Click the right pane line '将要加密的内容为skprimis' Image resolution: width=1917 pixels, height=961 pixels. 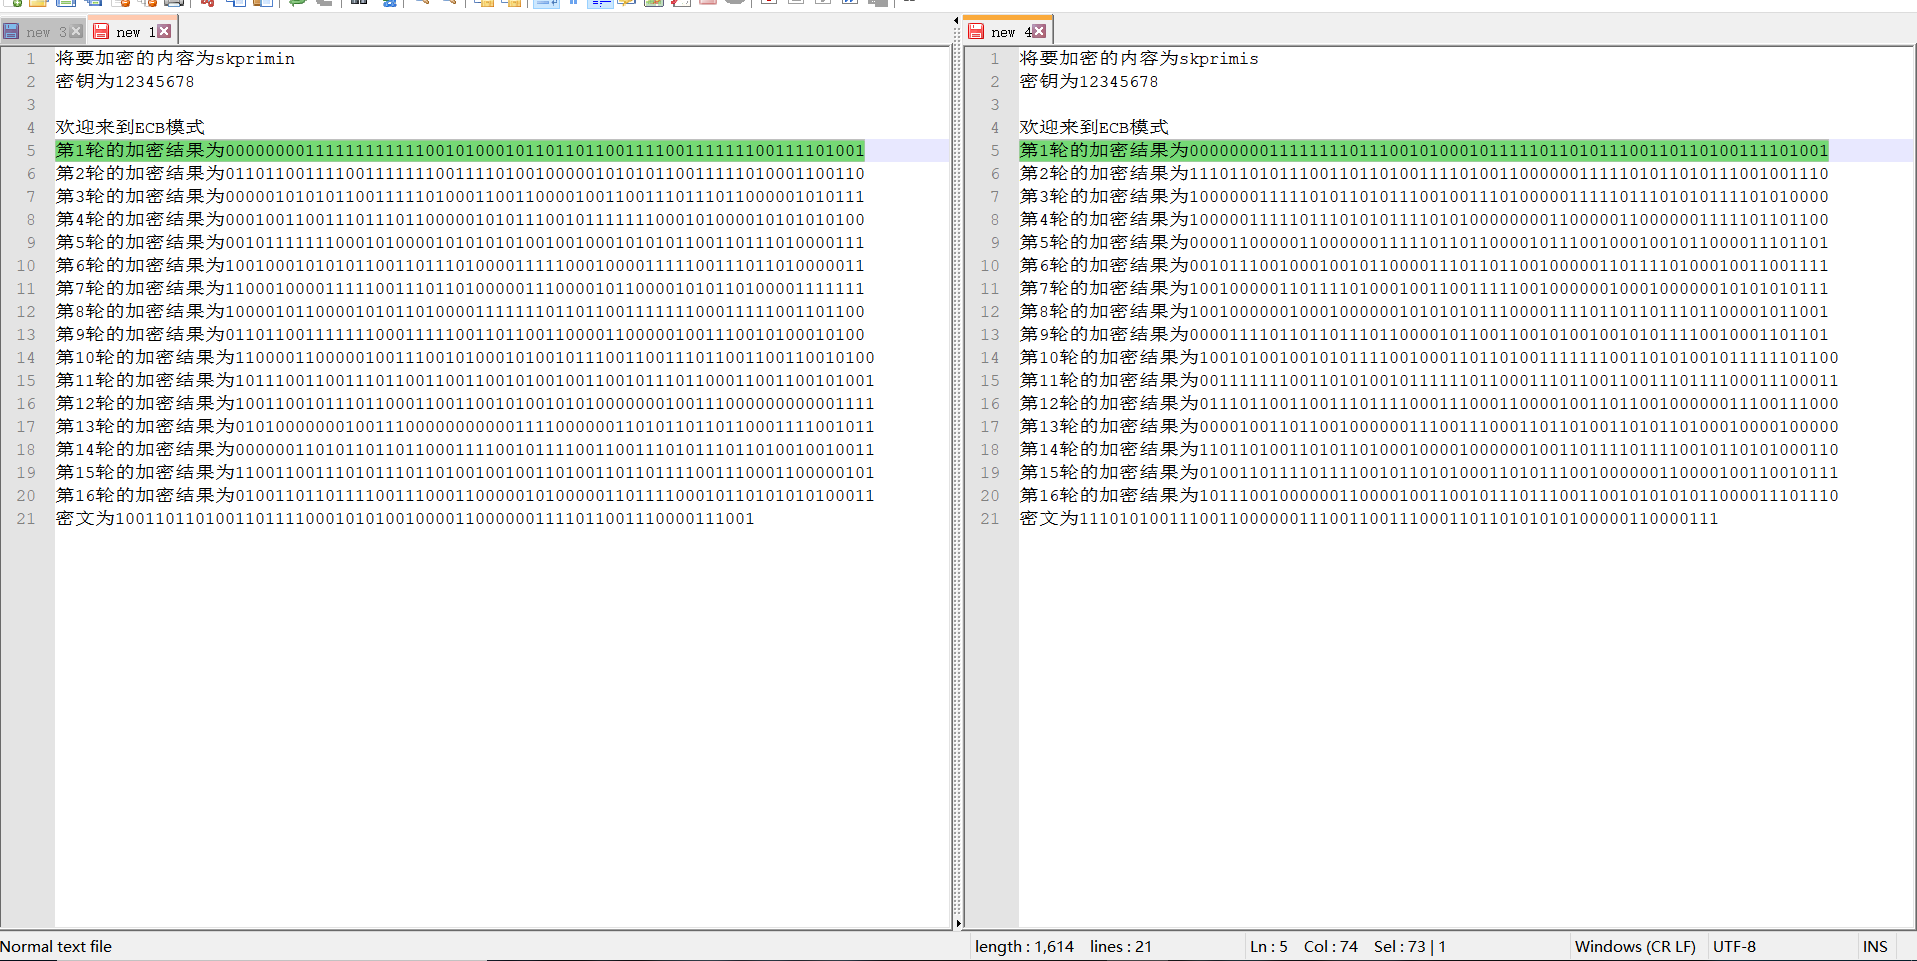click(x=1139, y=59)
